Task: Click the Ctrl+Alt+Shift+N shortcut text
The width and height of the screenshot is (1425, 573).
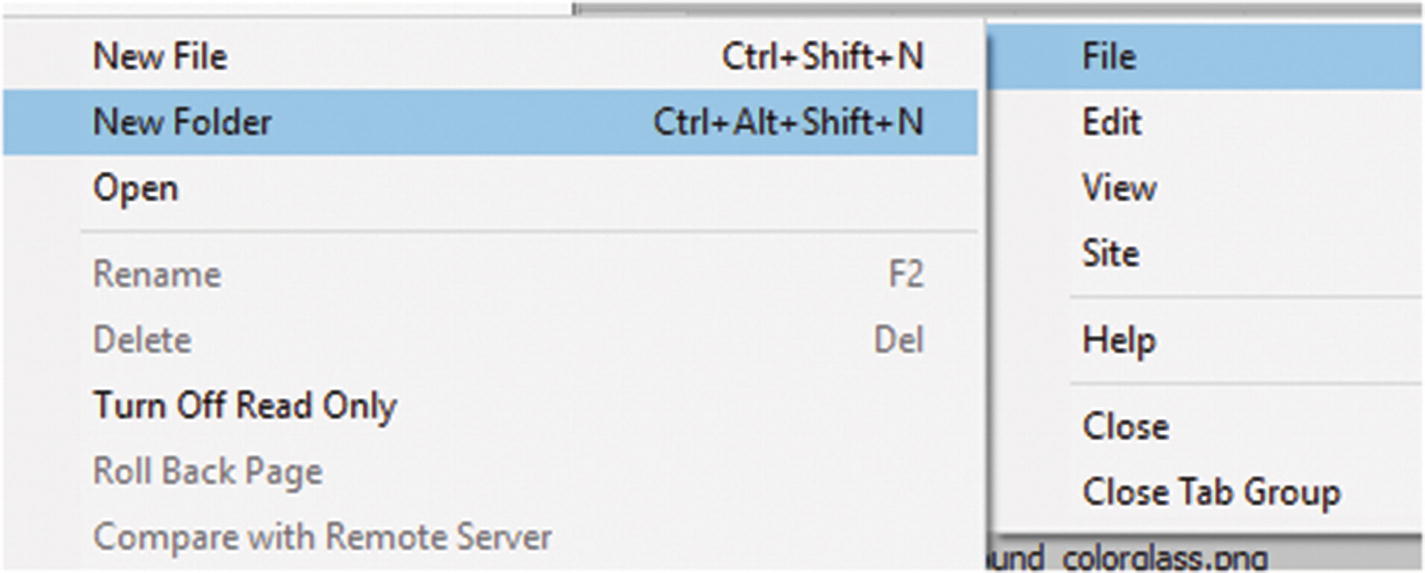Action: coord(788,122)
